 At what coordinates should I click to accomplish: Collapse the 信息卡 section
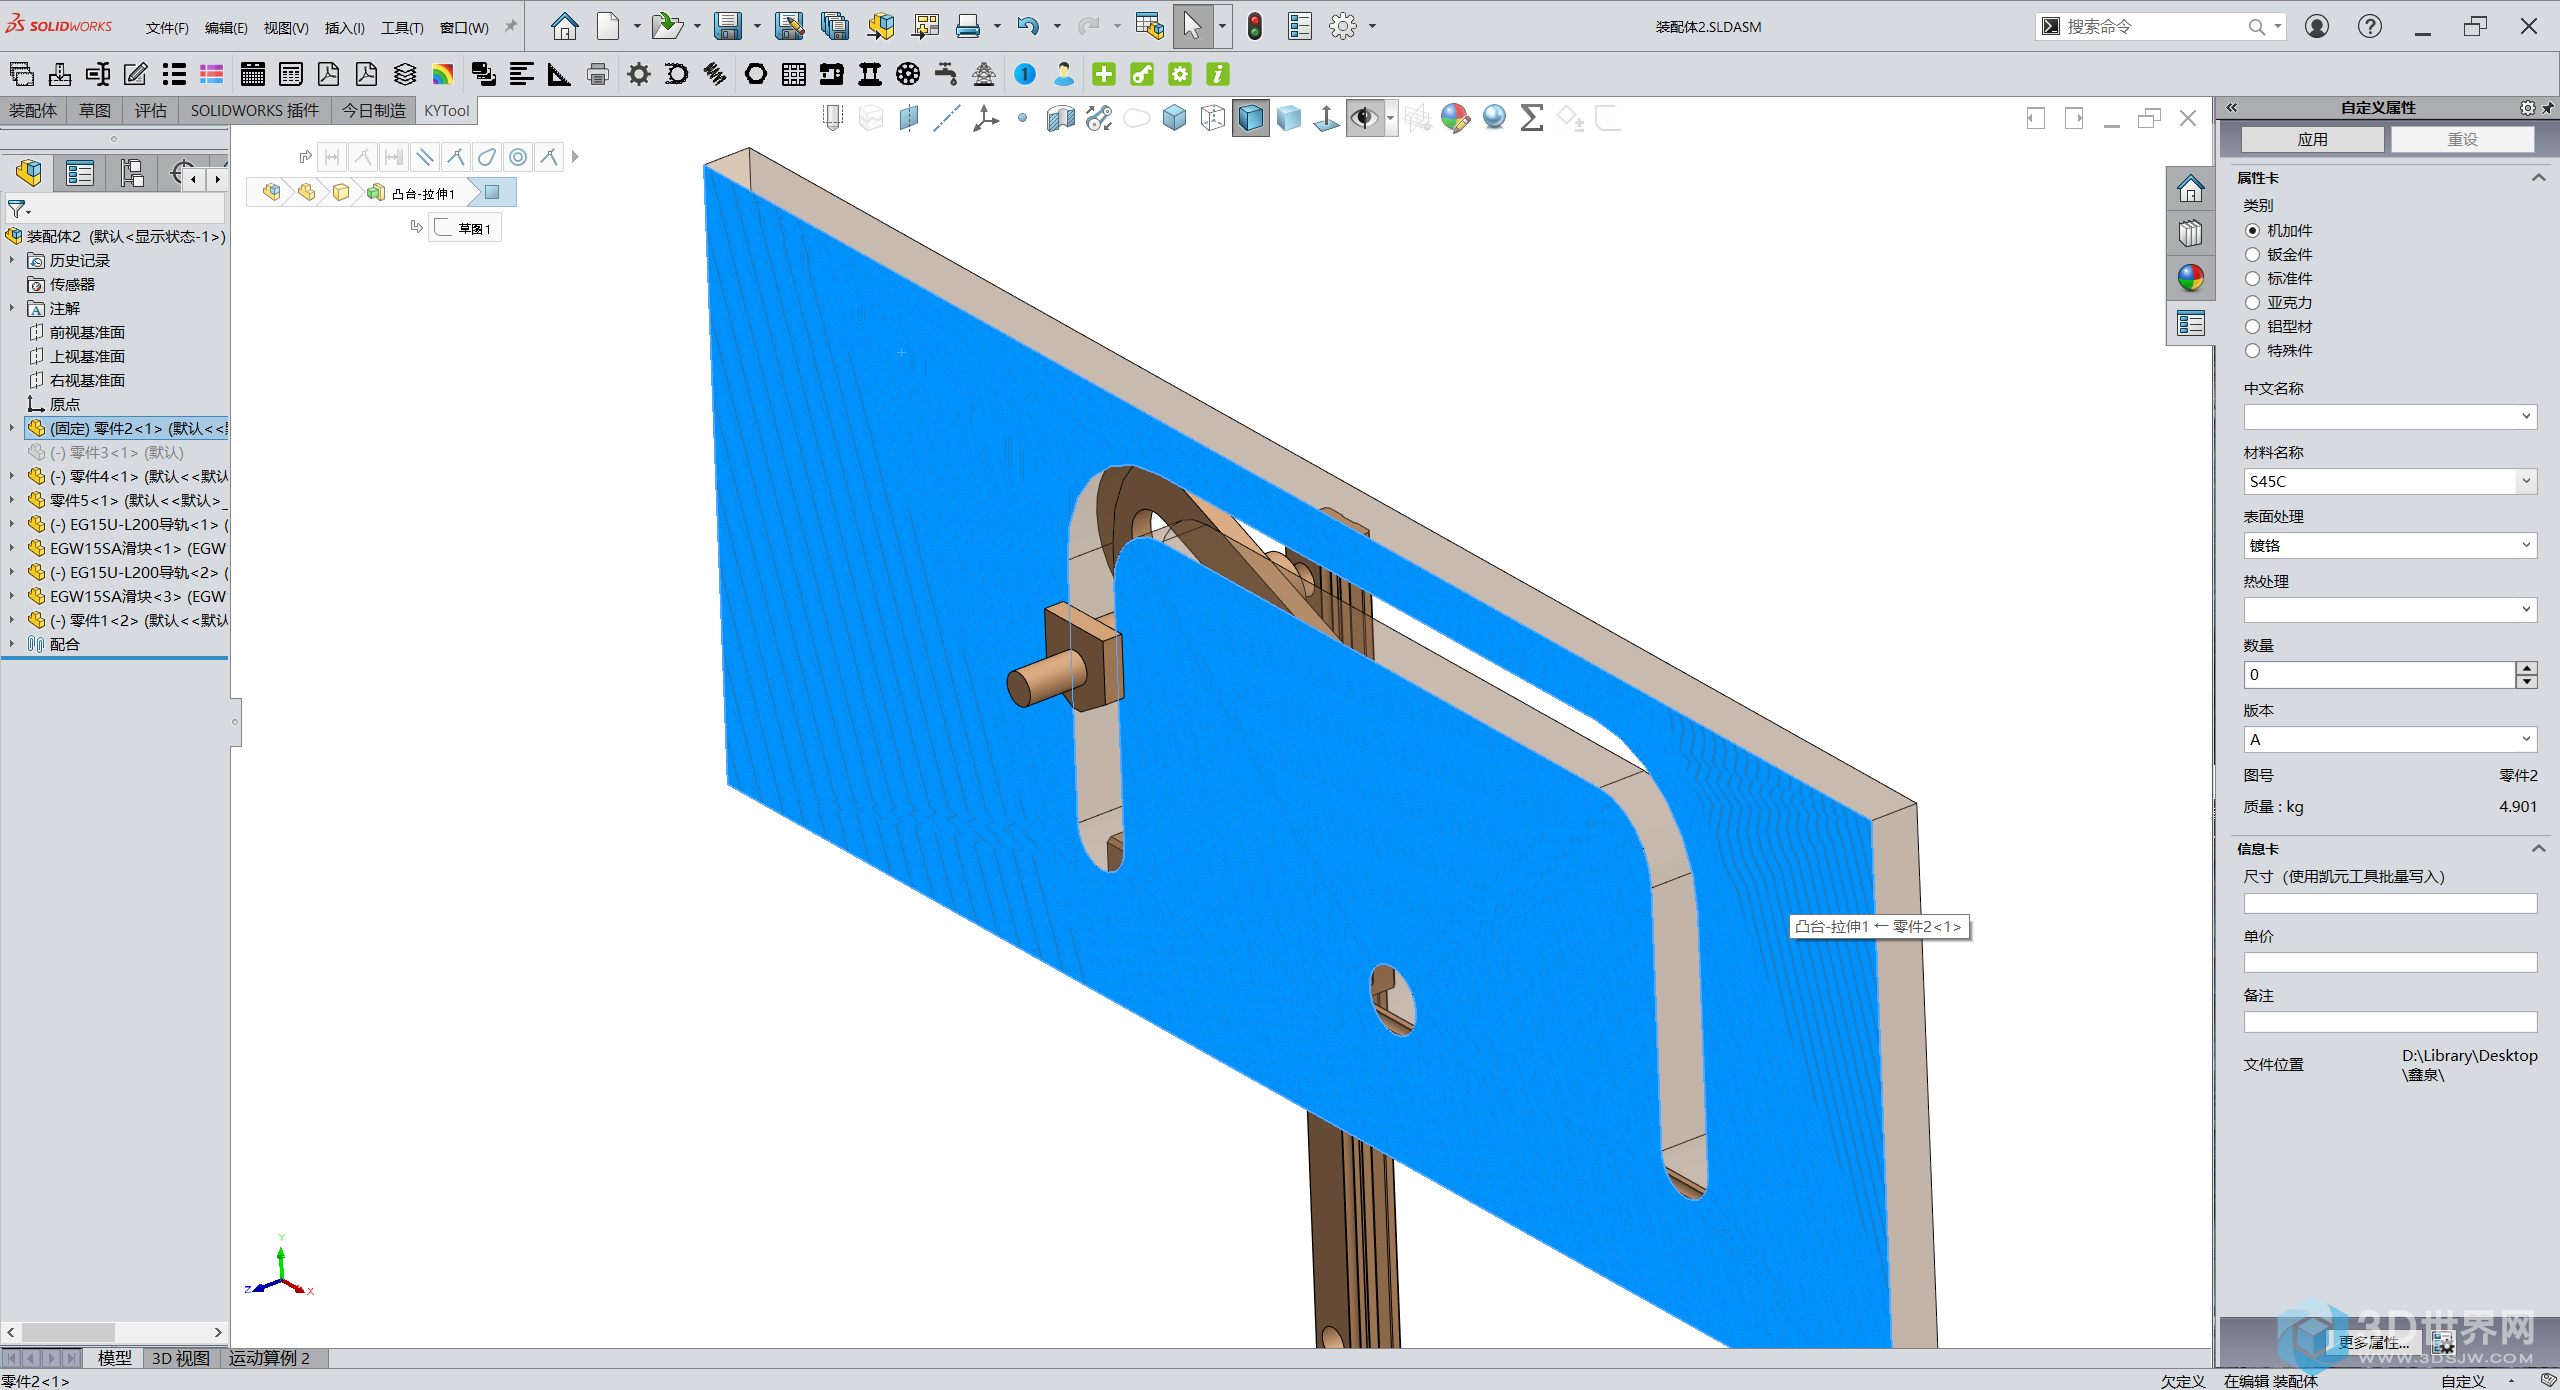tap(2538, 849)
